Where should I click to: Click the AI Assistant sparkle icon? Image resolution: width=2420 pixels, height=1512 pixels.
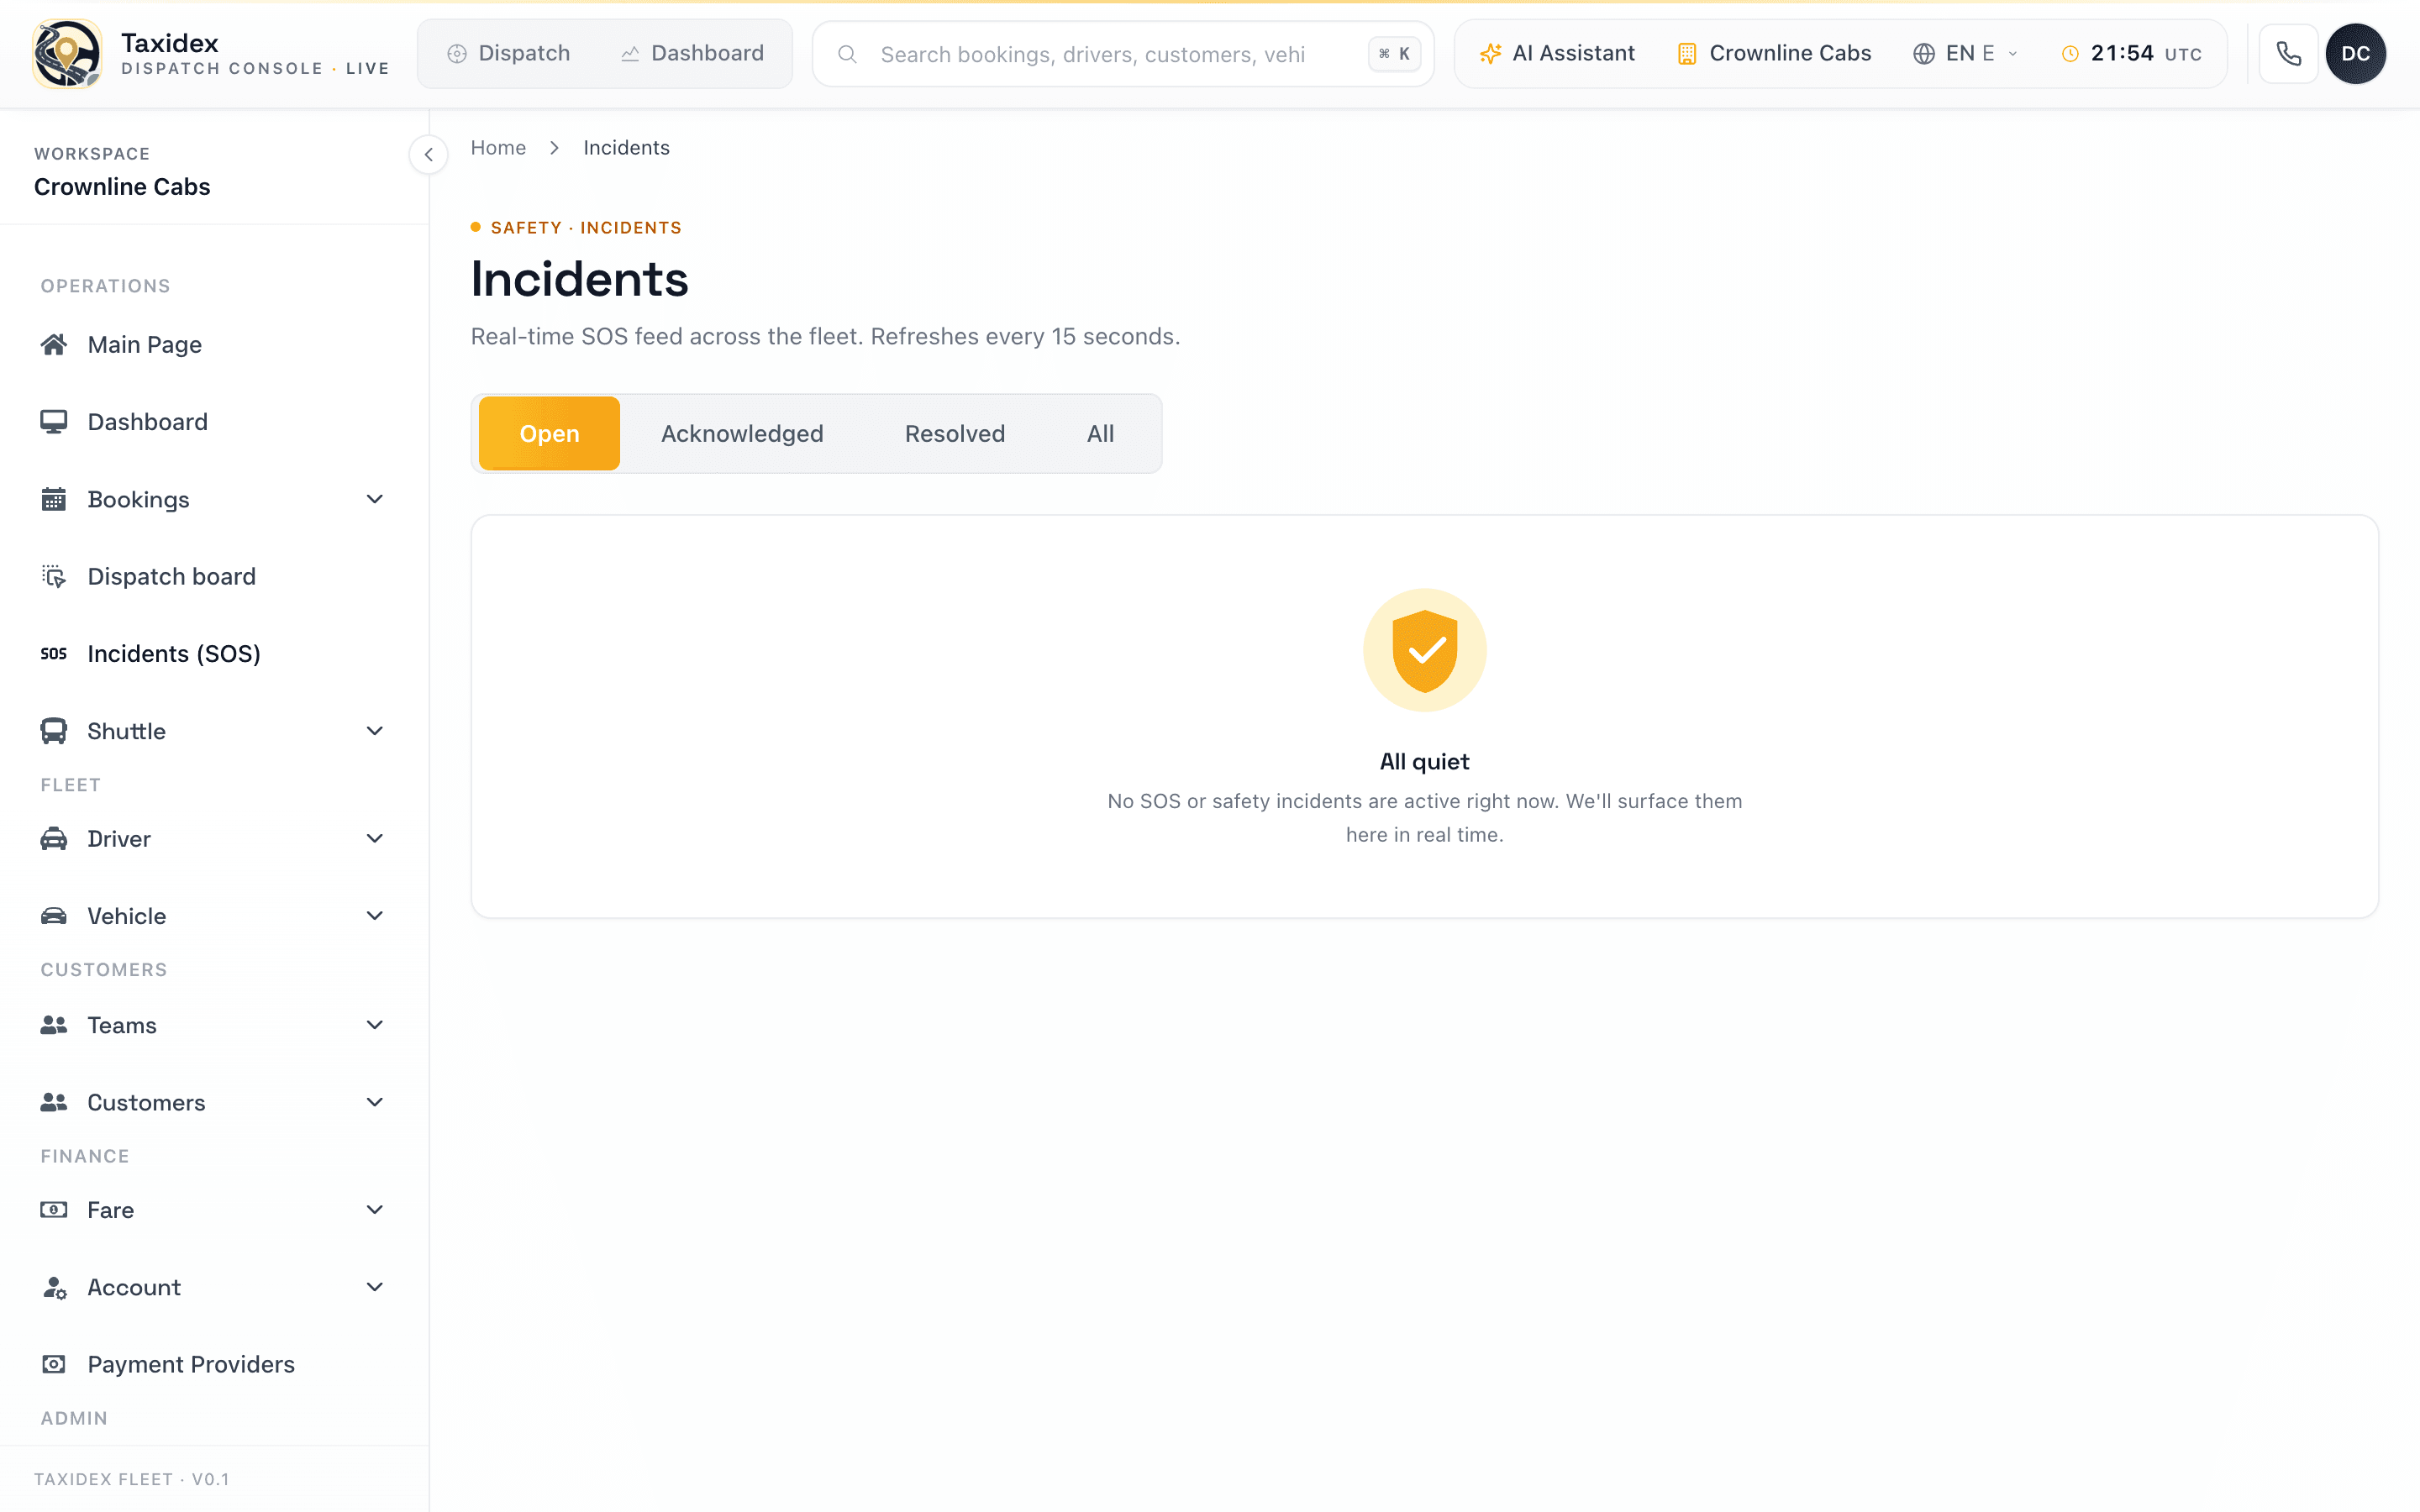pyautogui.click(x=1490, y=54)
